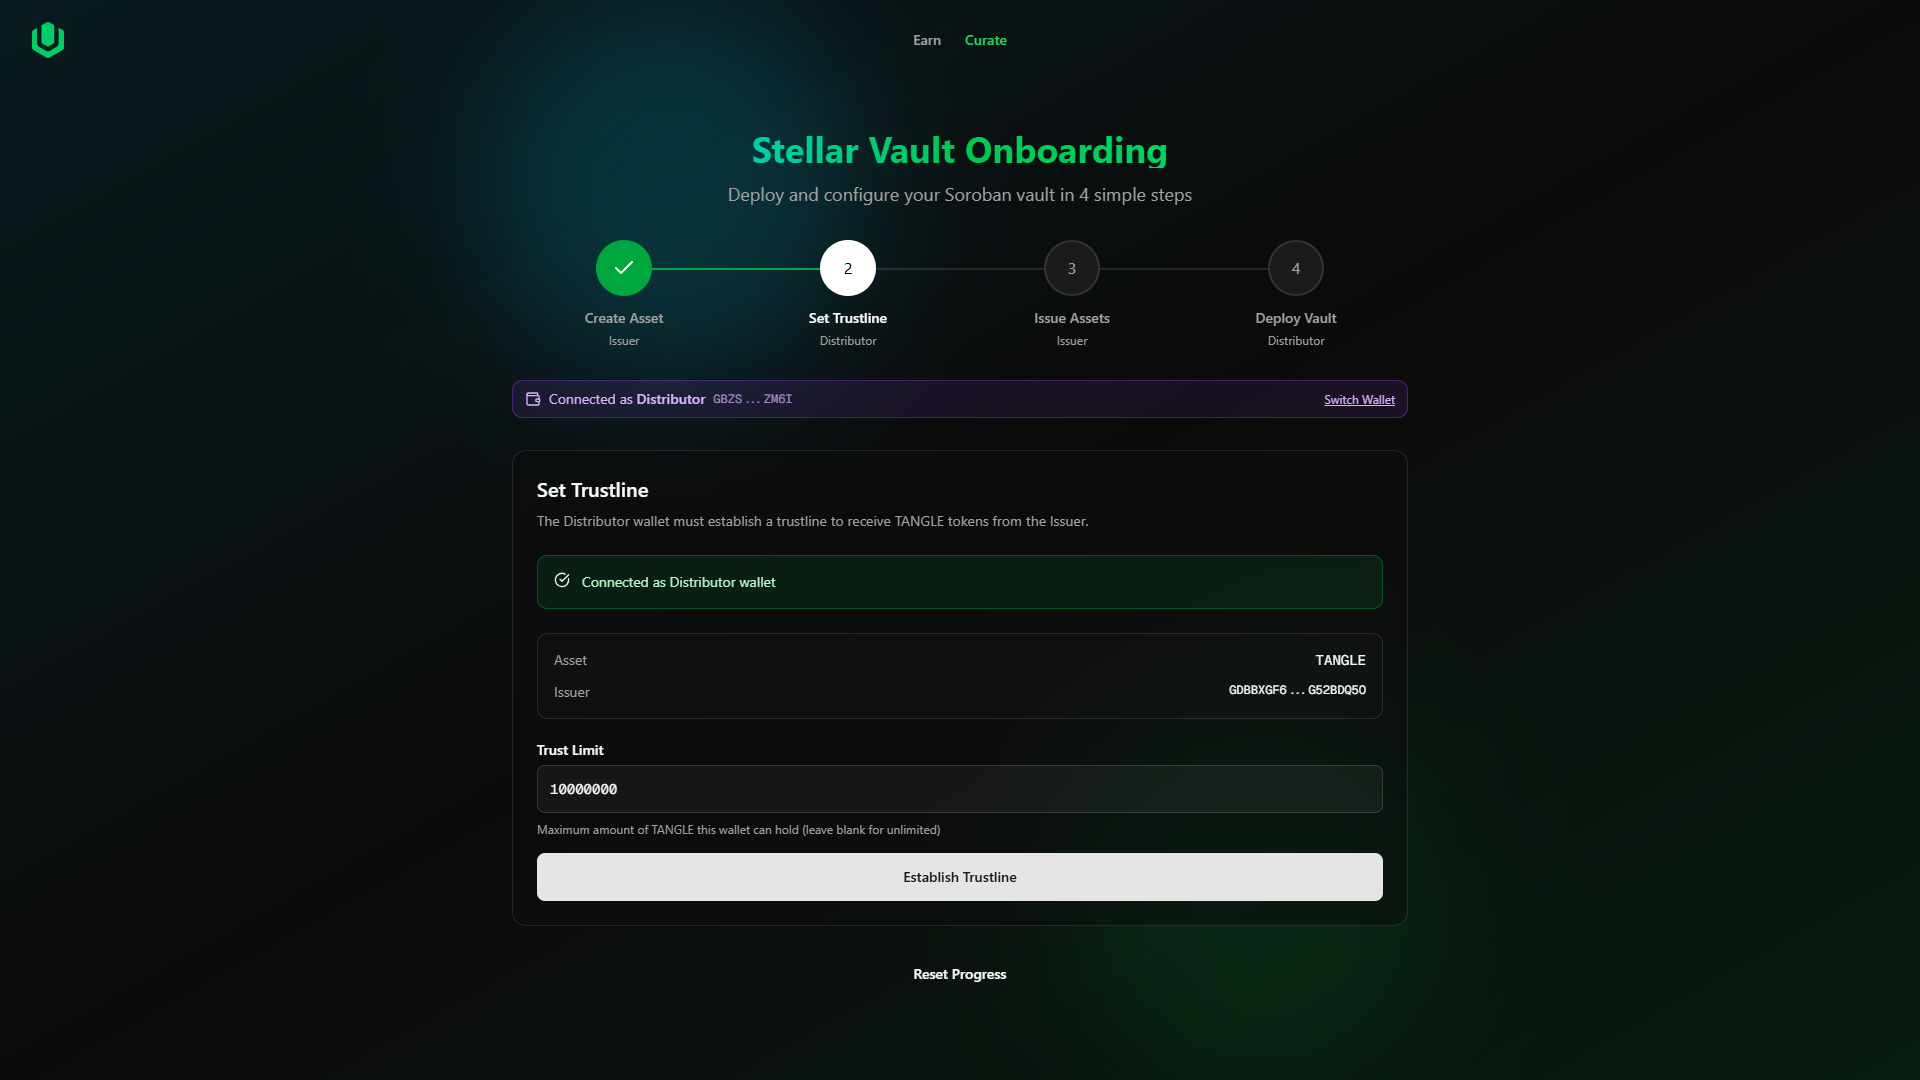Click the TANGLE asset value
Image resolution: width=1920 pixels, height=1080 pixels.
click(1340, 660)
